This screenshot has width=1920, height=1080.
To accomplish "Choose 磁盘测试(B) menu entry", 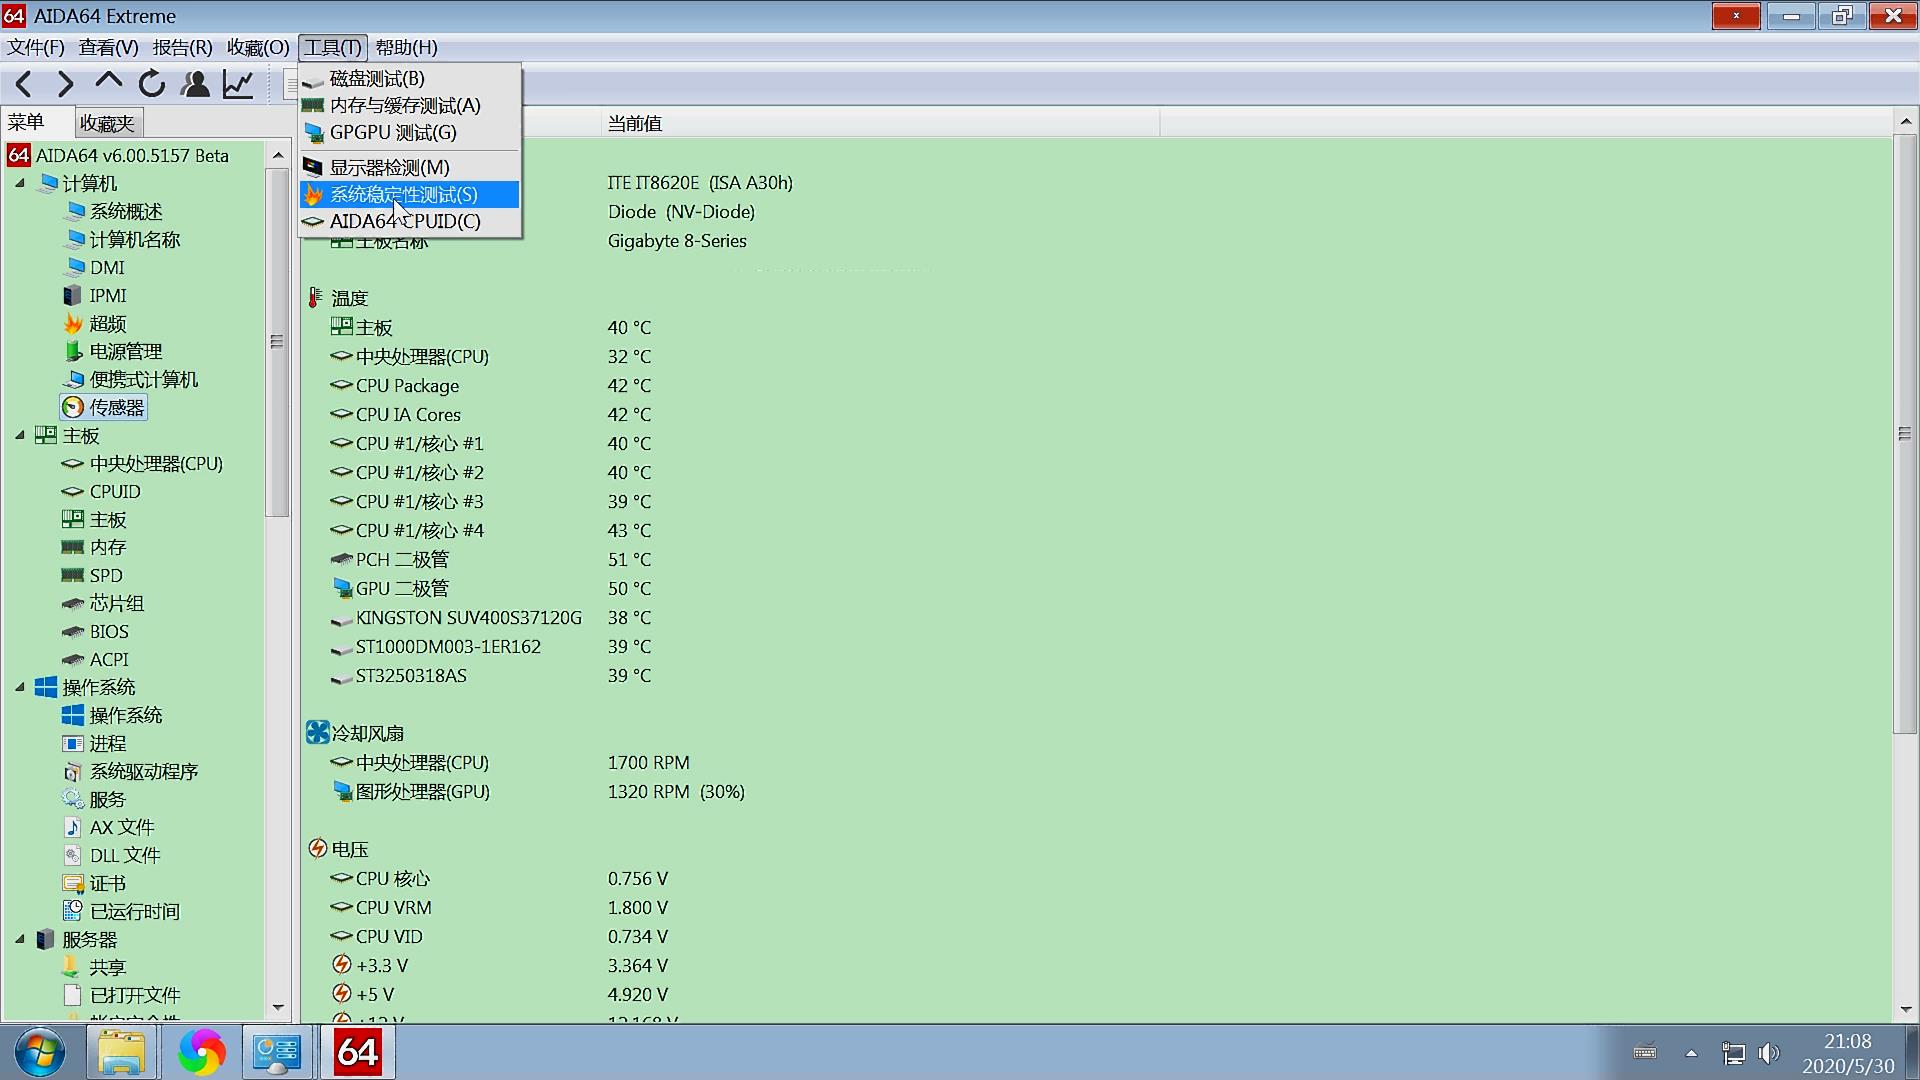I will click(377, 79).
